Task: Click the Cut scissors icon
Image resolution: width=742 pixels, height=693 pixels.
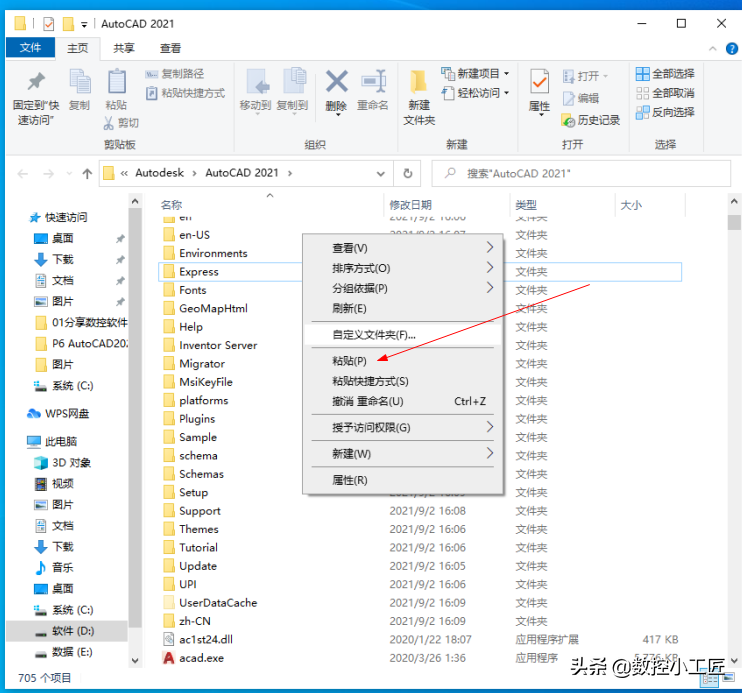Action: (x=109, y=123)
